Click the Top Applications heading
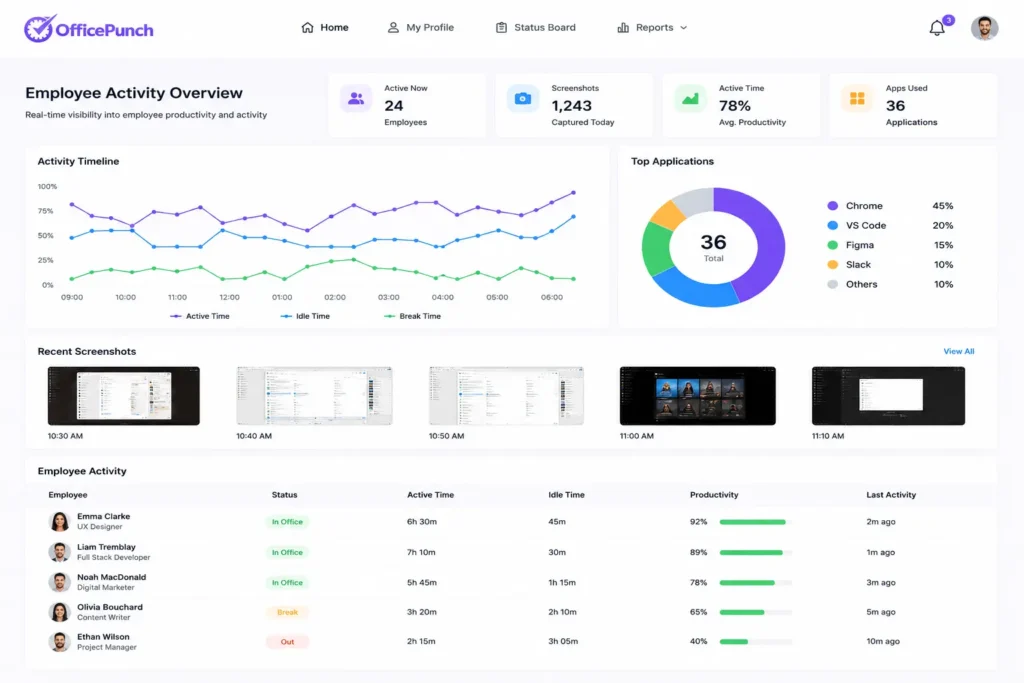Screen dimensions: 1024x683 (672, 161)
